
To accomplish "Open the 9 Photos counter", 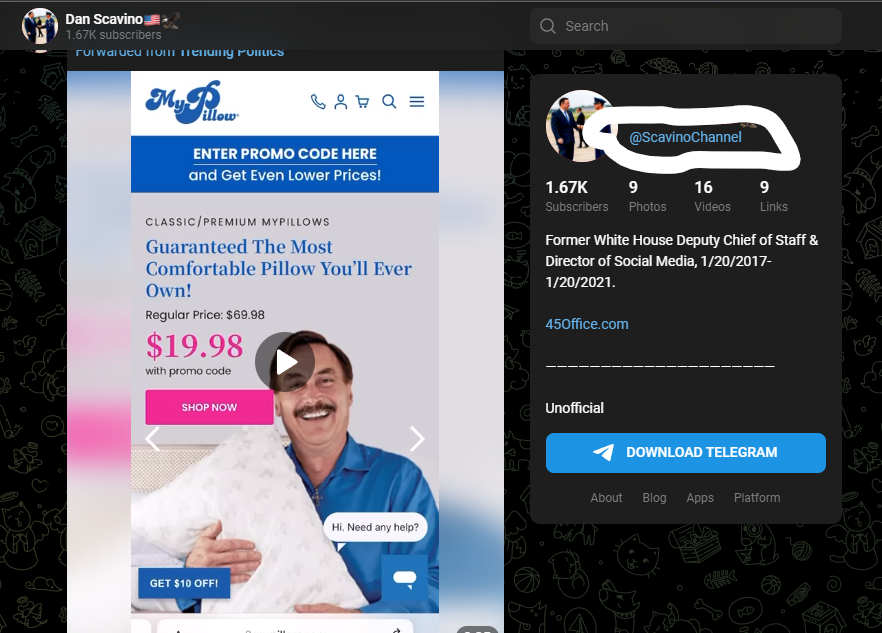I will (x=647, y=196).
